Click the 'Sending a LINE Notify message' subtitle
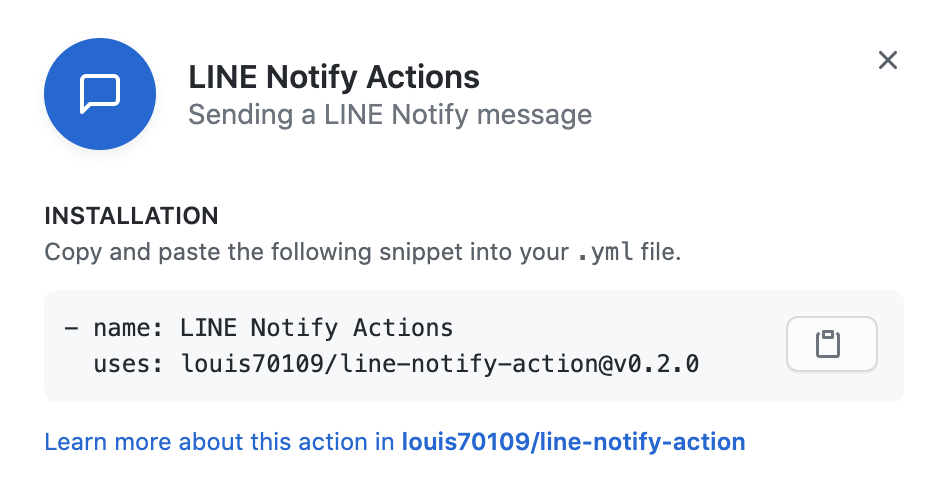This screenshot has width=950, height=502. click(x=390, y=114)
